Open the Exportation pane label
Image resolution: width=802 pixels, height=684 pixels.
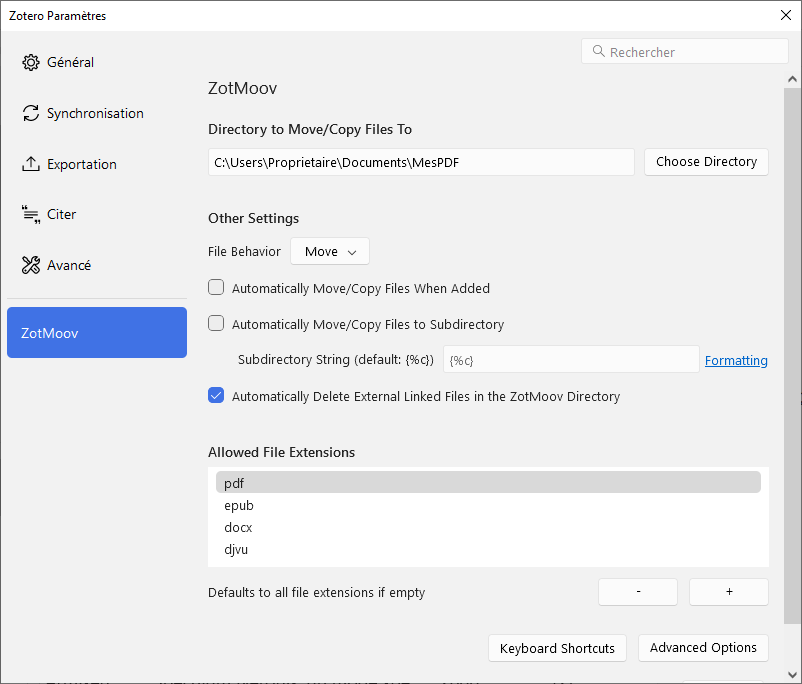coord(82,164)
